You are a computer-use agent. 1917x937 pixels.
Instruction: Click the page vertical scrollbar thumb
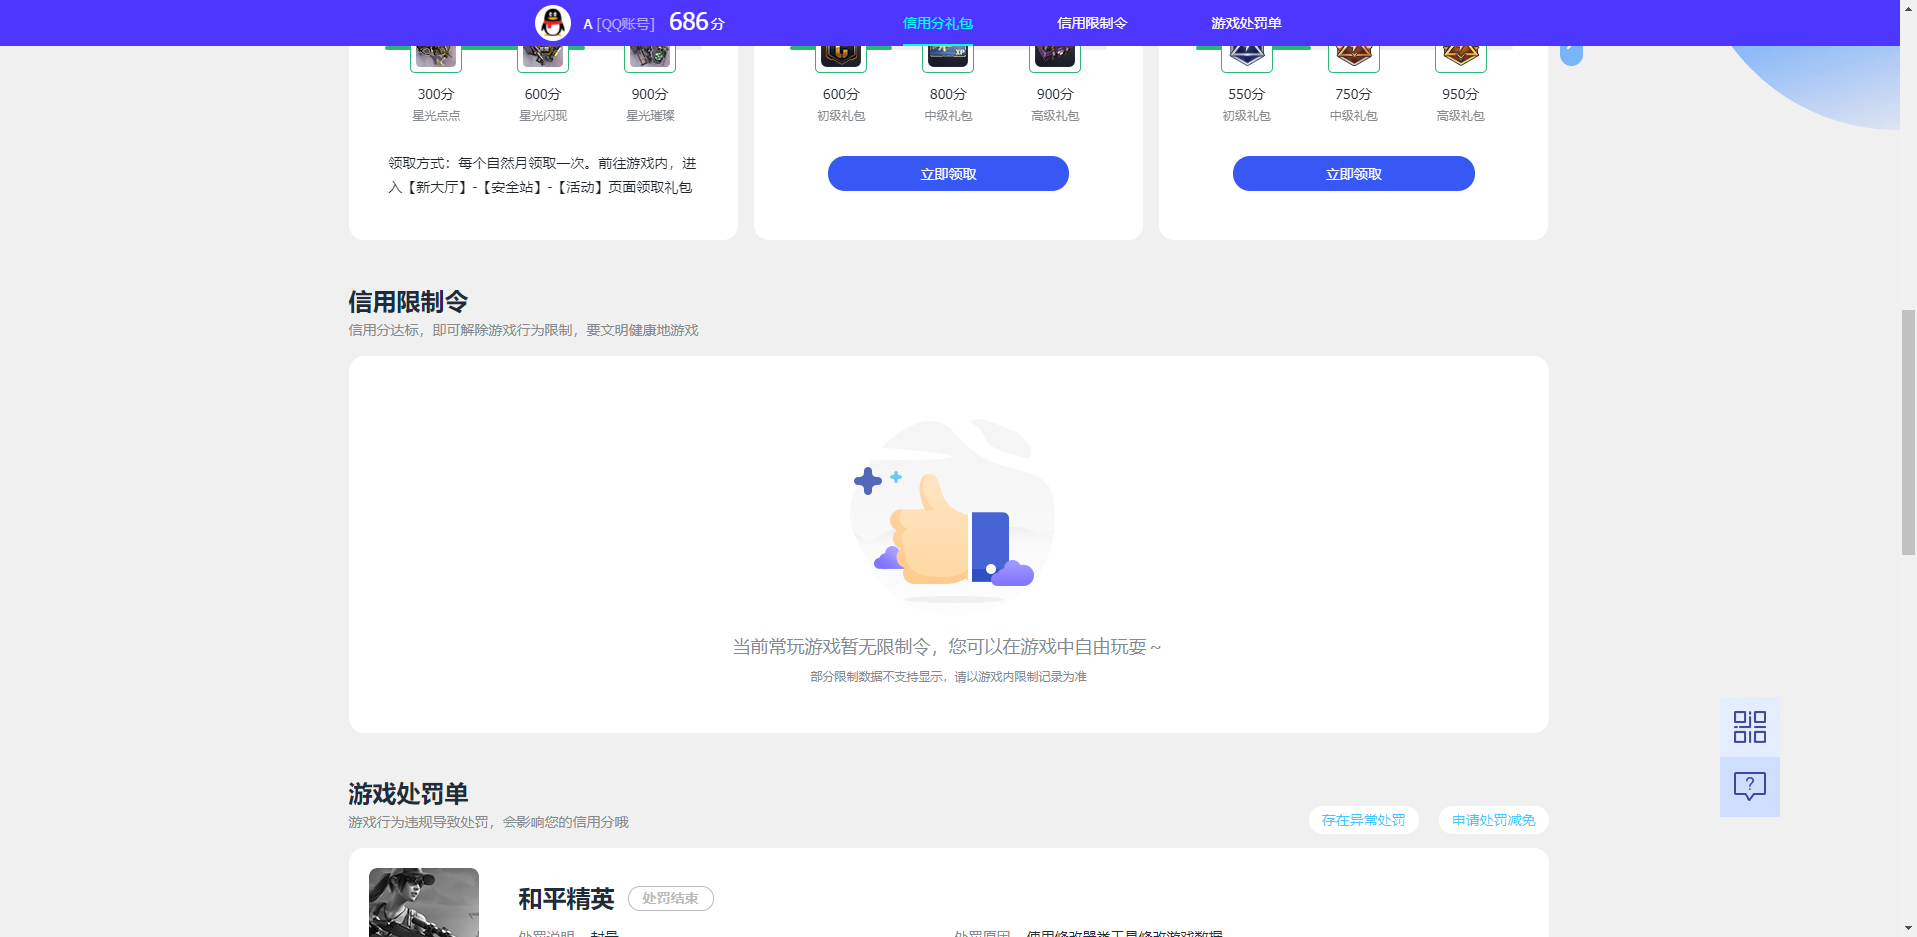click(x=1908, y=432)
